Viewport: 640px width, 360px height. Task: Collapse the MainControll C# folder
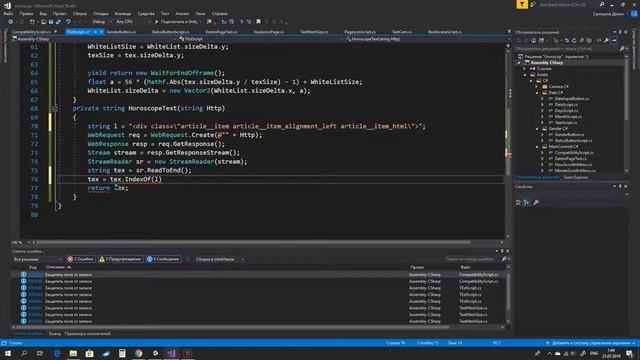(537, 147)
